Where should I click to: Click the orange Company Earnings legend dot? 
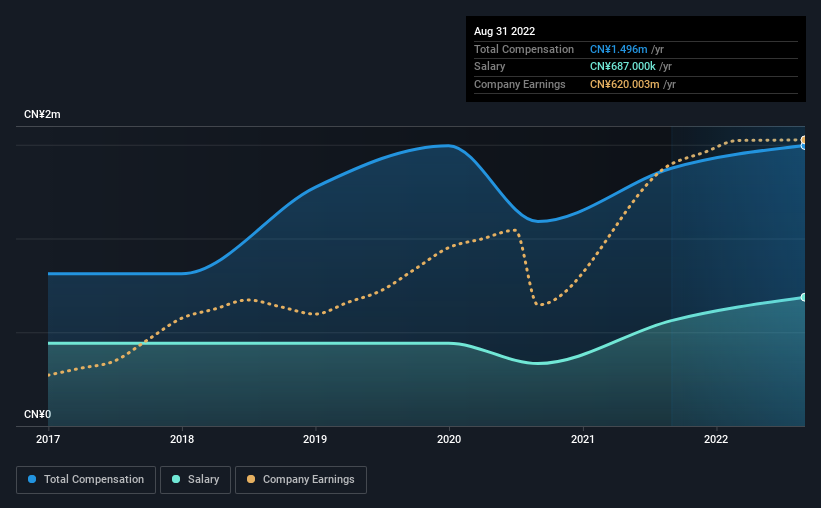tap(251, 479)
